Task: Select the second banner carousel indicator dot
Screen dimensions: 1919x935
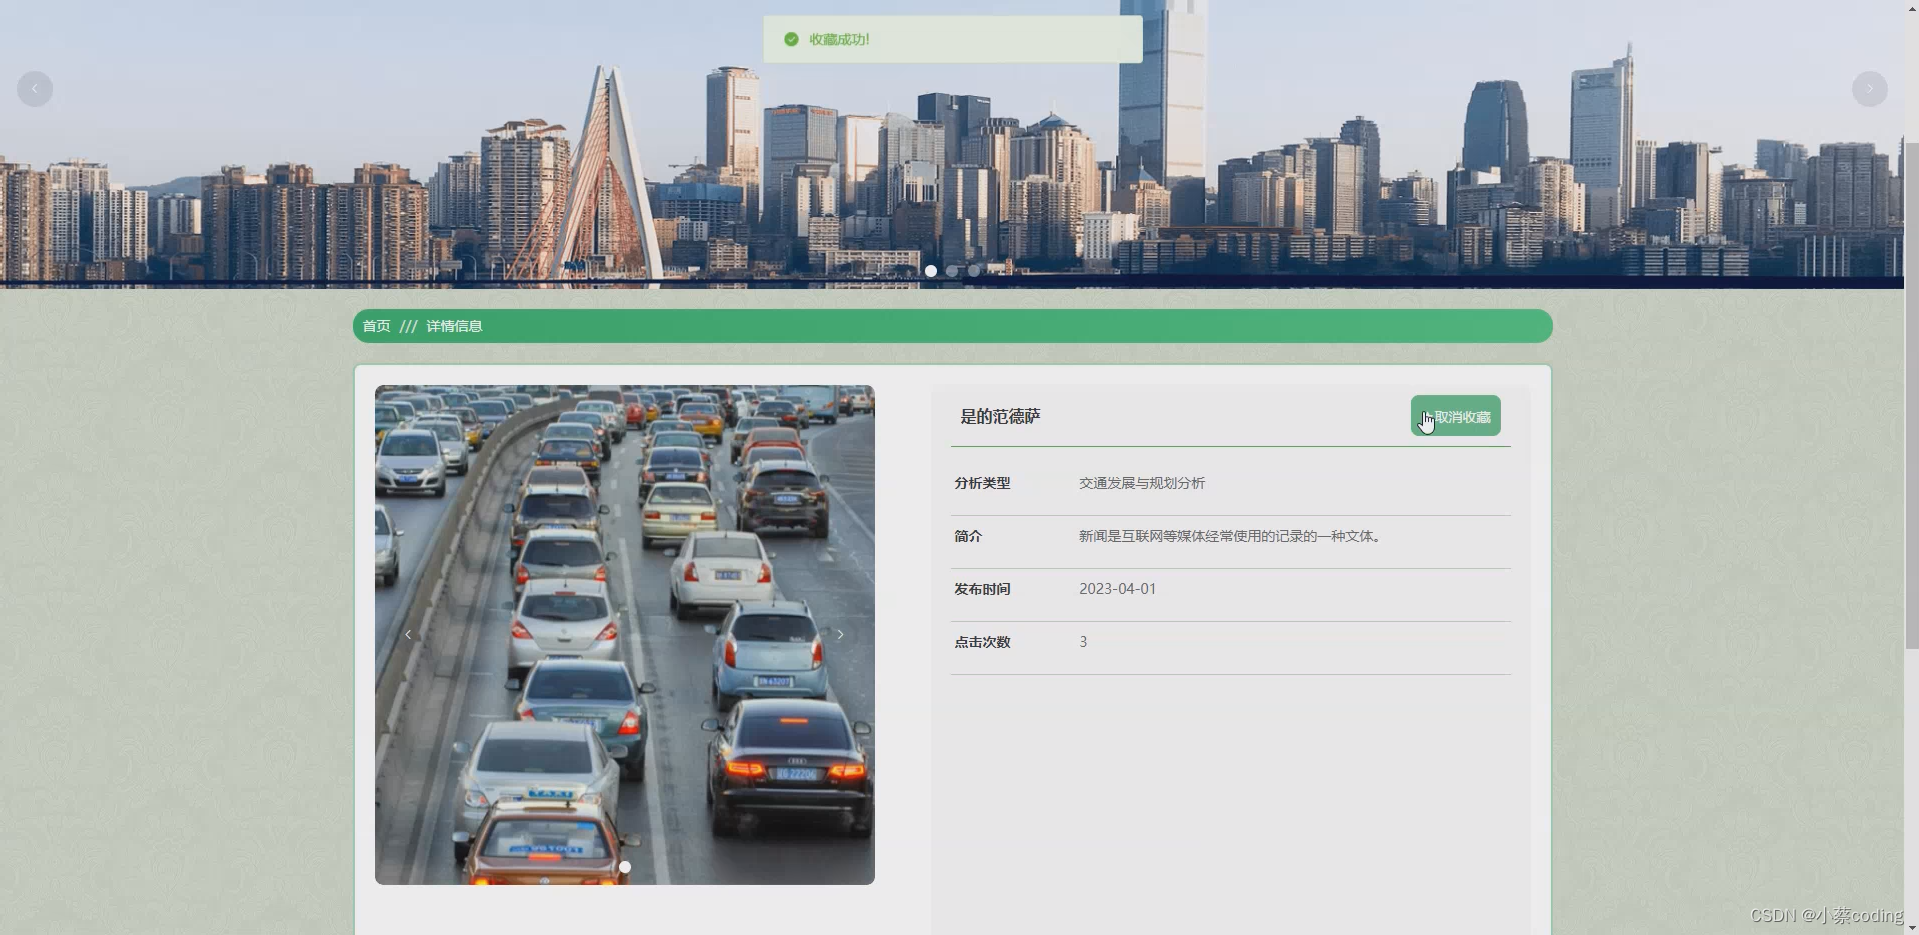Action: pos(952,271)
